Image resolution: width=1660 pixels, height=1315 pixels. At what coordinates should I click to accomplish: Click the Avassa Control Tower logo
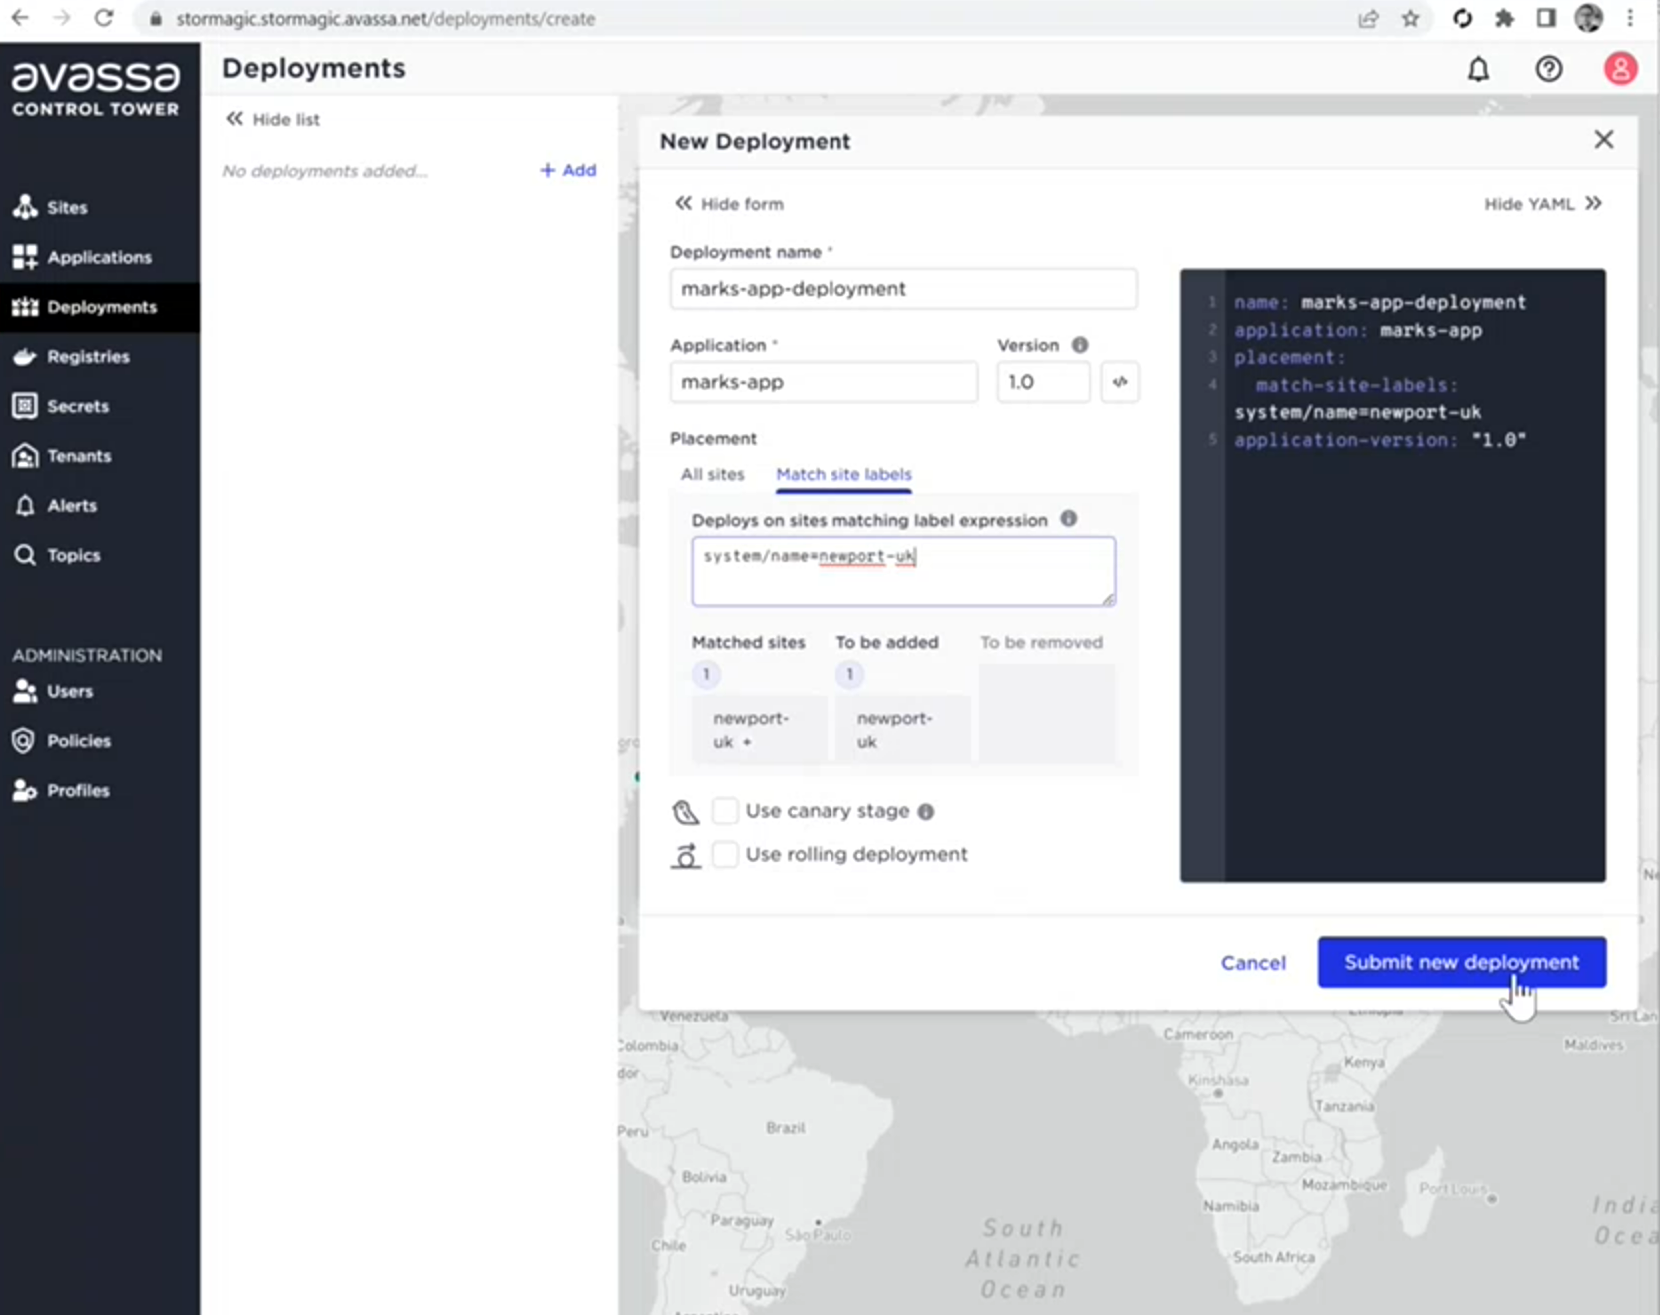[96, 88]
